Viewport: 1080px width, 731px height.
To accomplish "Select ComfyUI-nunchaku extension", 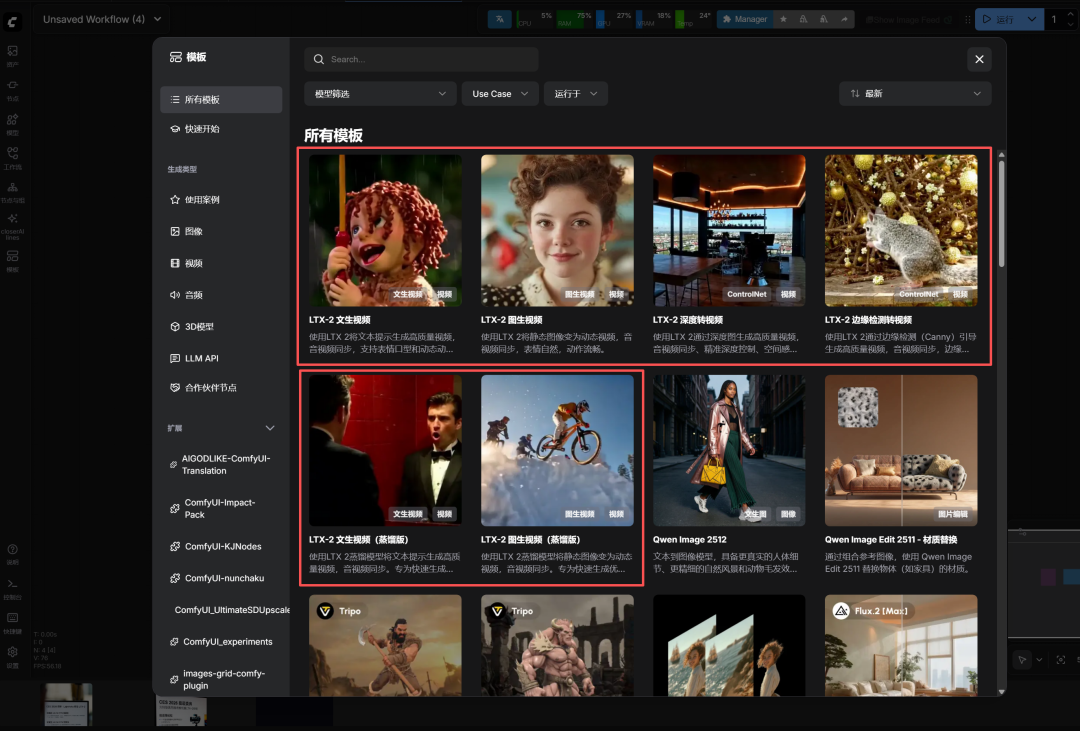I will point(221,578).
